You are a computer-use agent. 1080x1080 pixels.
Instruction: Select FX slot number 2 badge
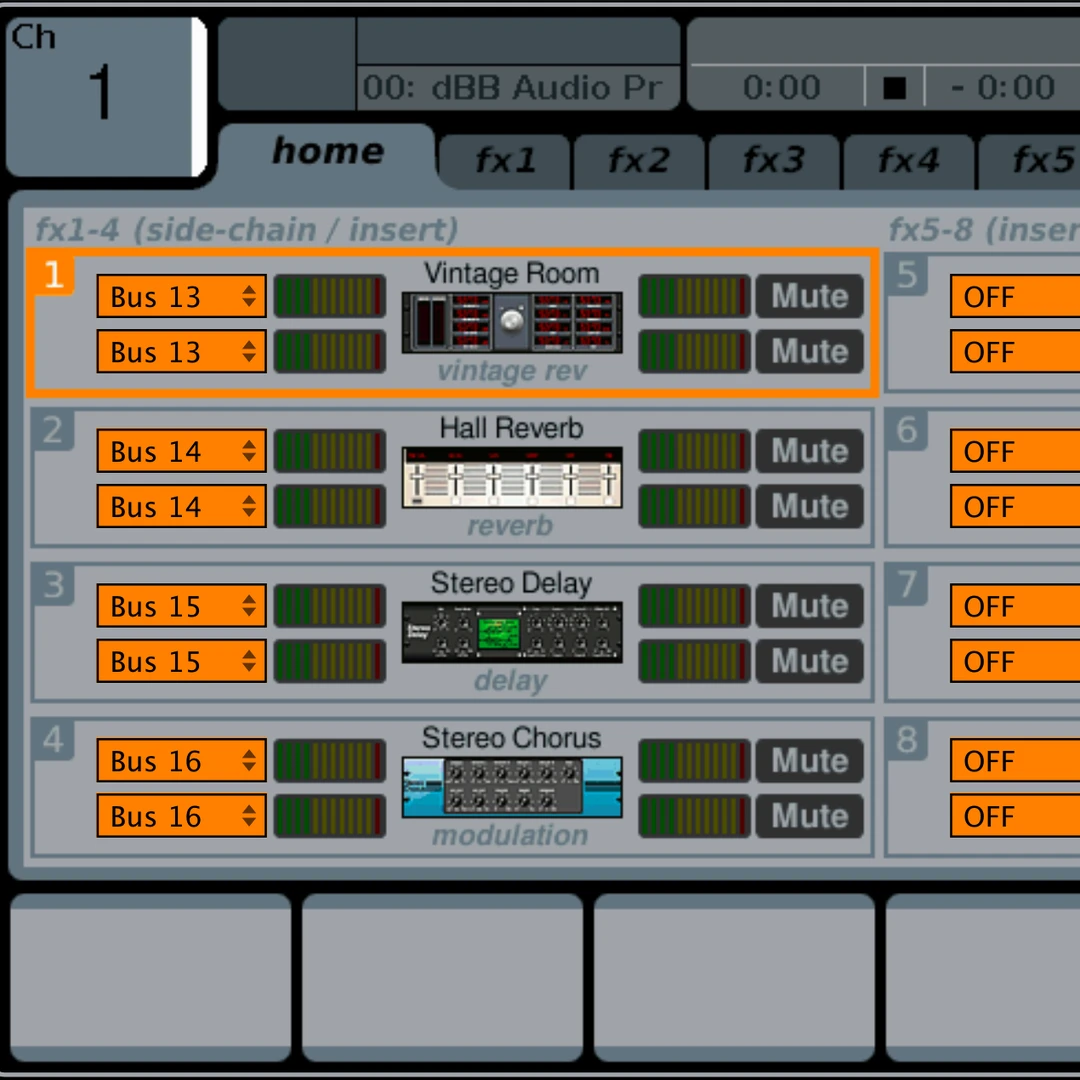coord(52,431)
